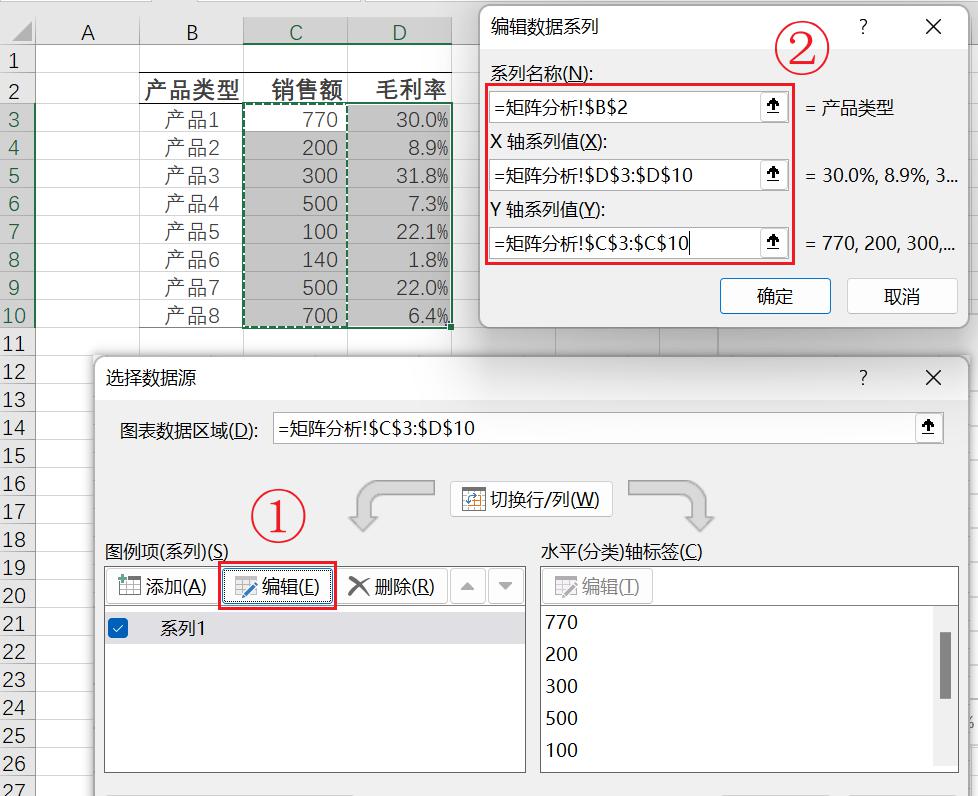Click 添加(A) to add a series

click(x=162, y=586)
